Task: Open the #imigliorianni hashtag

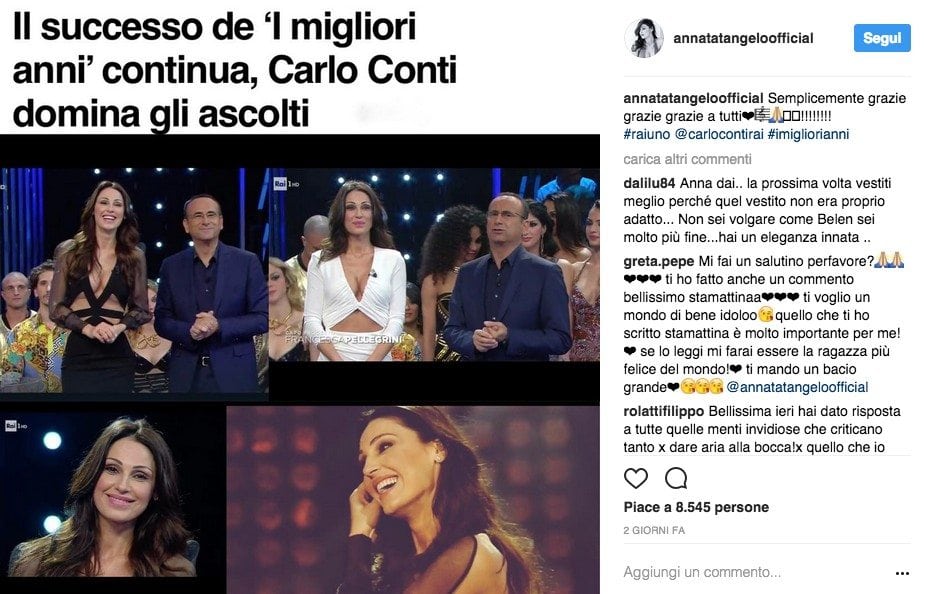Action: tap(808, 134)
